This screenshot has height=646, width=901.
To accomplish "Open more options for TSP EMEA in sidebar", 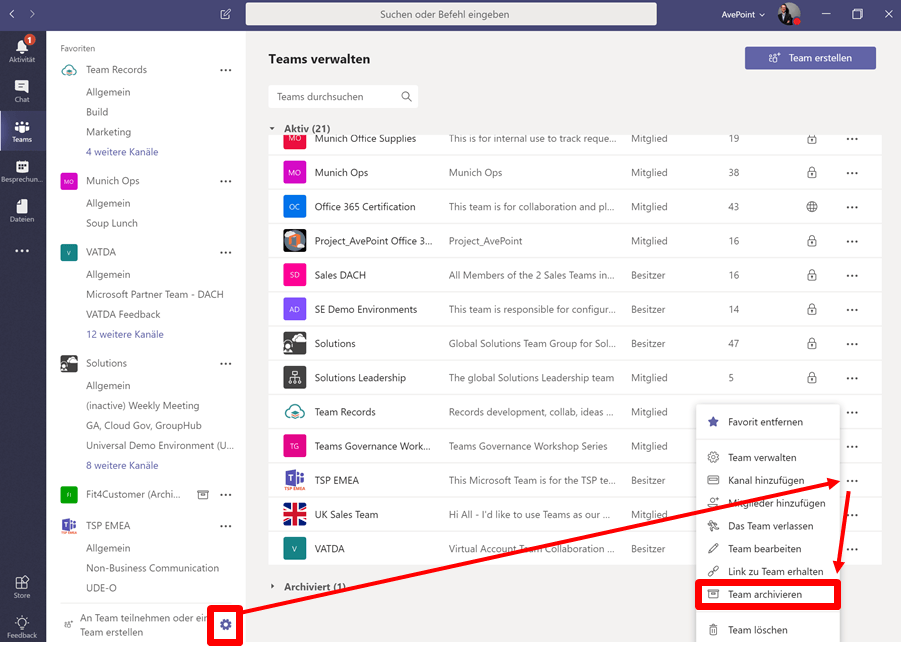I will pos(226,526).
